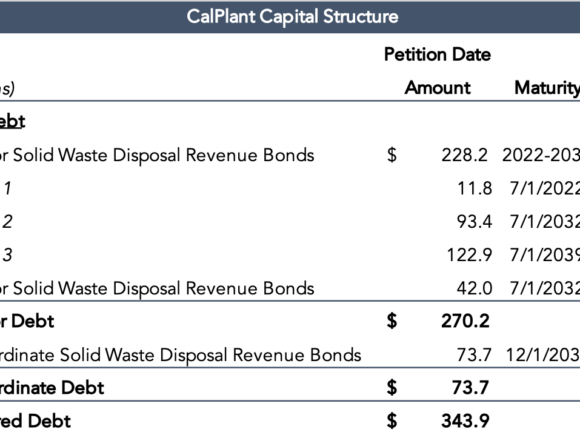This screenshot has height=435, width=580.
Task: Select the non-bold 73.7 bond amount
Action: tap(474, 355)
